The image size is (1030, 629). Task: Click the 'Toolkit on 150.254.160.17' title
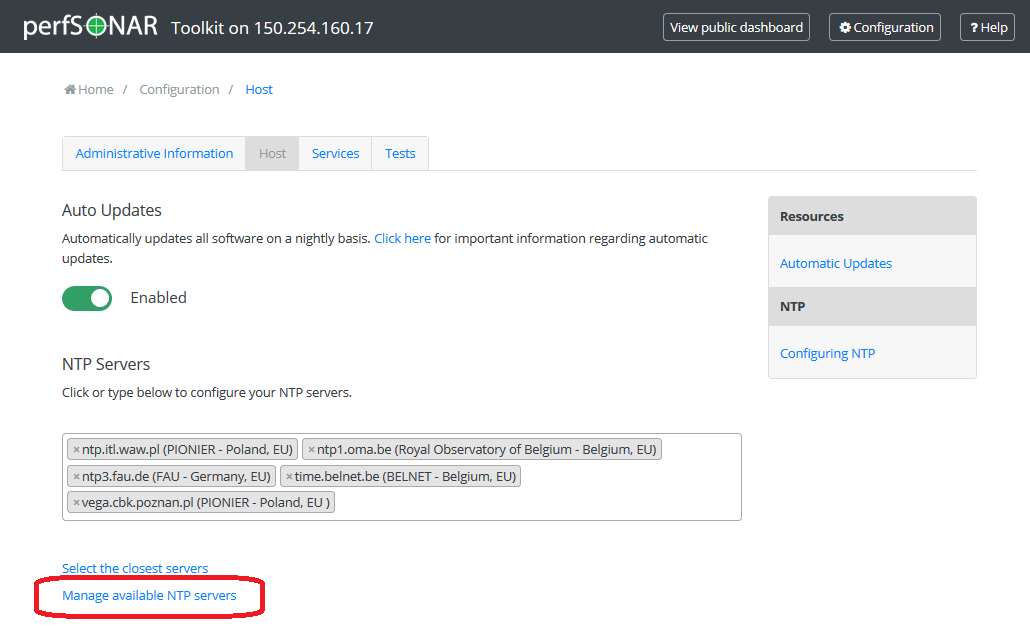272,28
